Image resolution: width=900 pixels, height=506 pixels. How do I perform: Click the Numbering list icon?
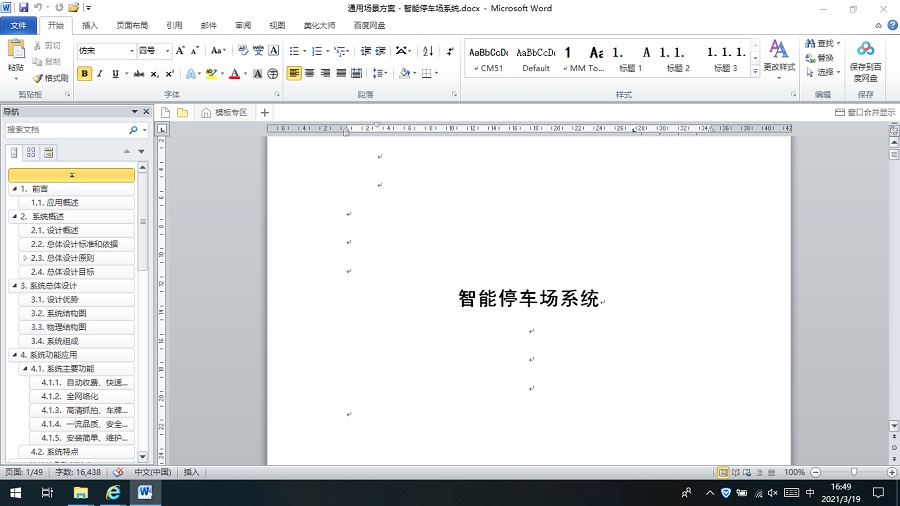coord(316,51)
